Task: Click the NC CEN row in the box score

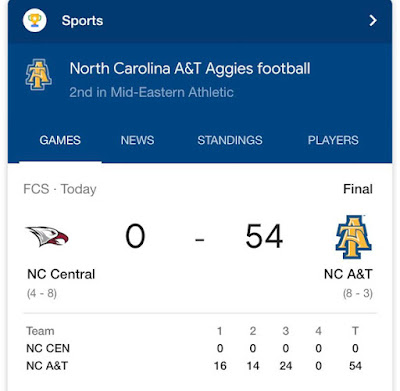Action: (x=200, y=348)
